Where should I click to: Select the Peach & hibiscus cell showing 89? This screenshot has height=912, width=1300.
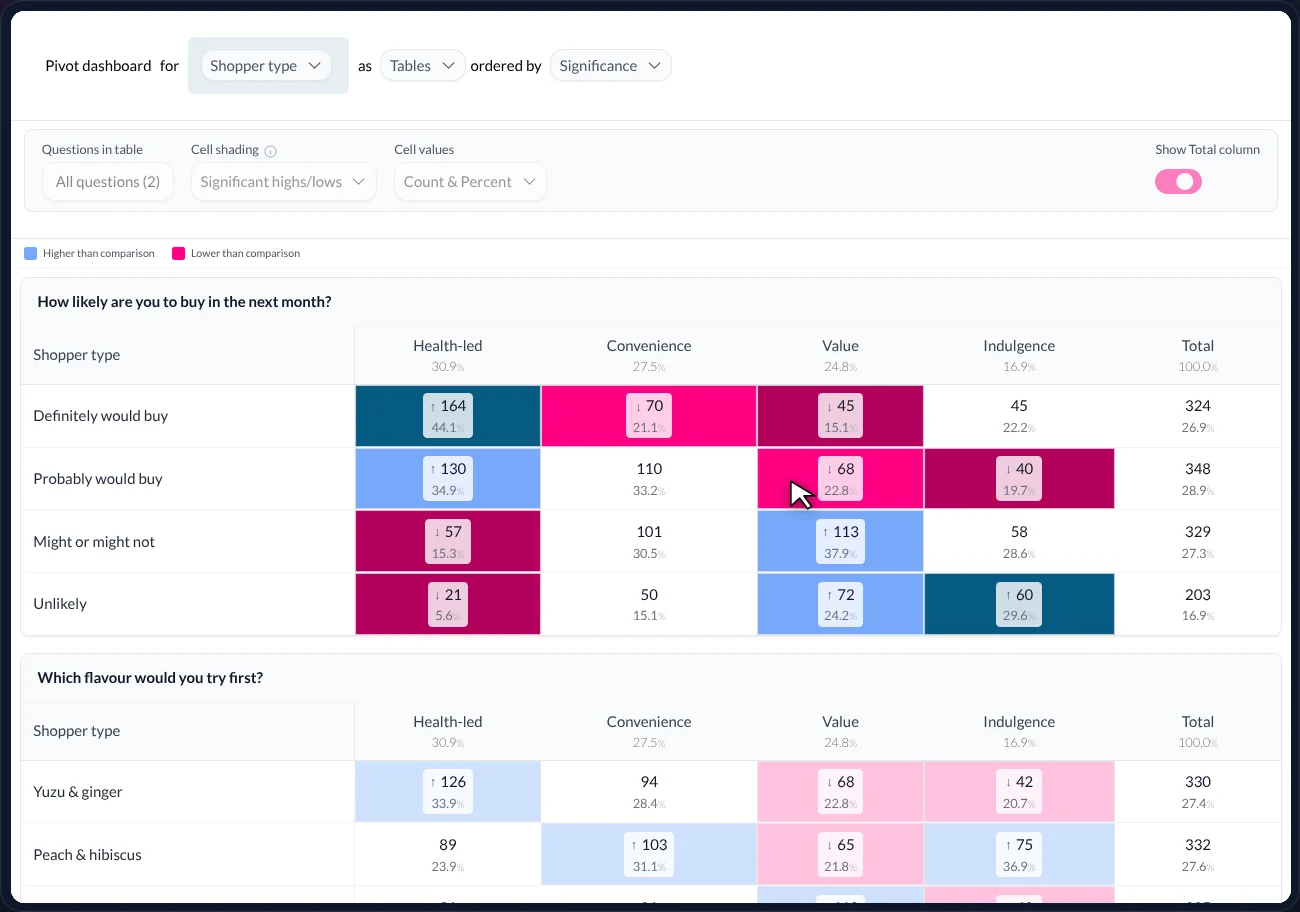(448, 855)
